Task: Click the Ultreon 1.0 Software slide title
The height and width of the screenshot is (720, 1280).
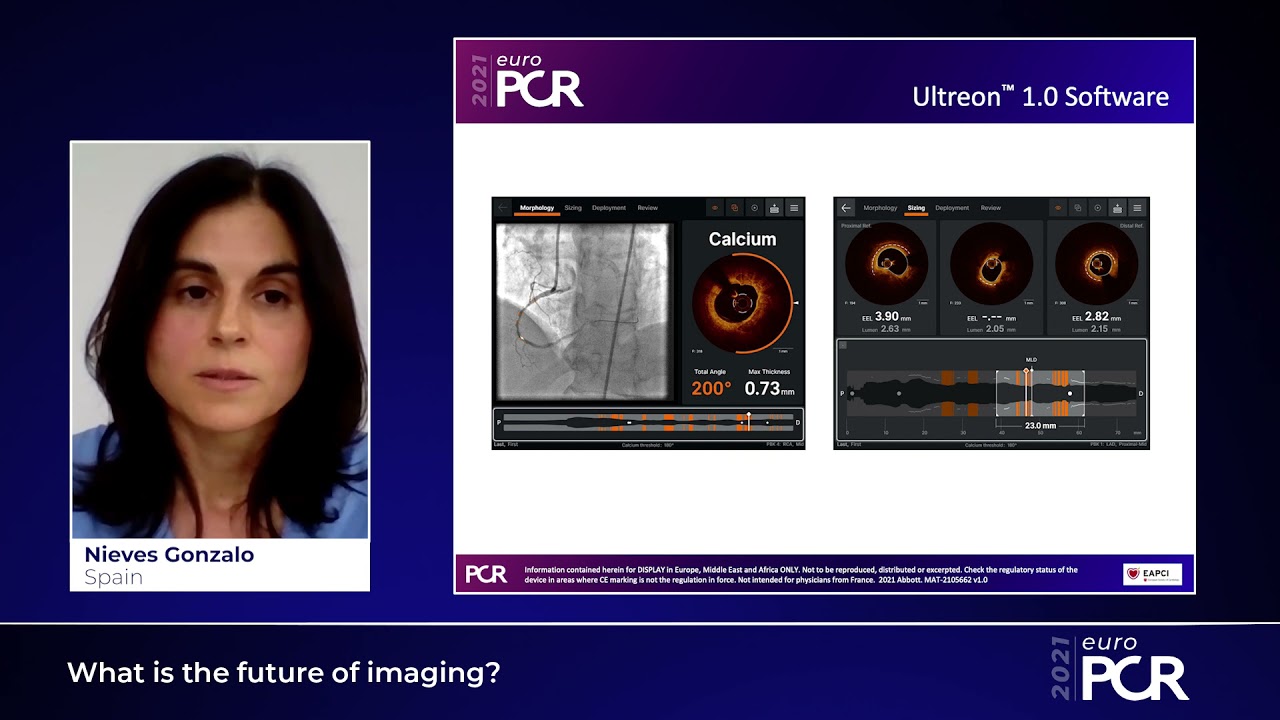Action: [x=1040, y=97]
